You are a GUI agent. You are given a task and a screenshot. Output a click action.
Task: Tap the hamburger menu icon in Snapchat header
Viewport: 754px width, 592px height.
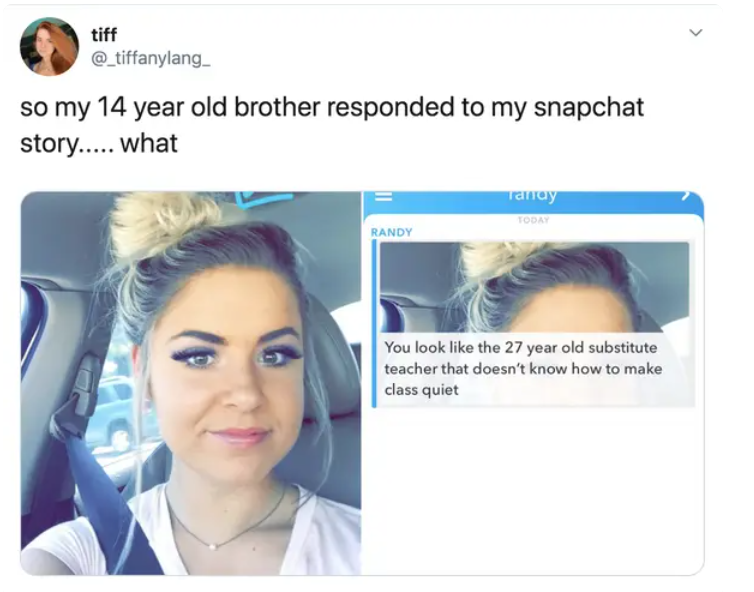[383, 197]
